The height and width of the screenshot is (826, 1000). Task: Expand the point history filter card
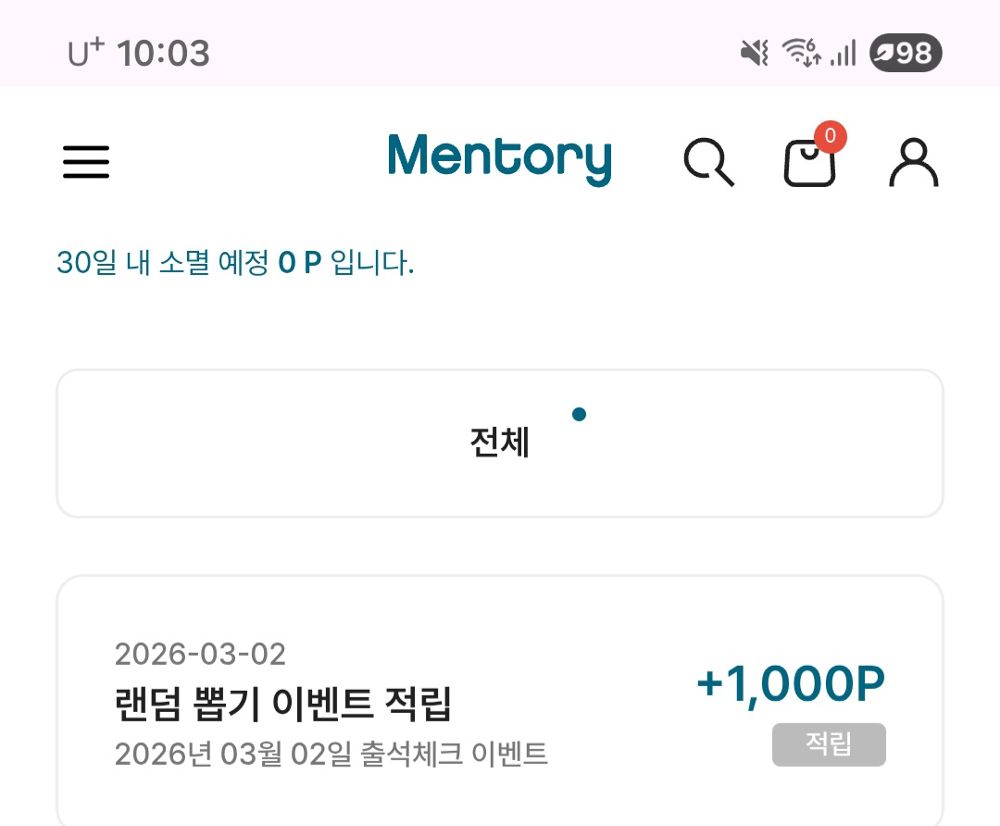[500, 441]
